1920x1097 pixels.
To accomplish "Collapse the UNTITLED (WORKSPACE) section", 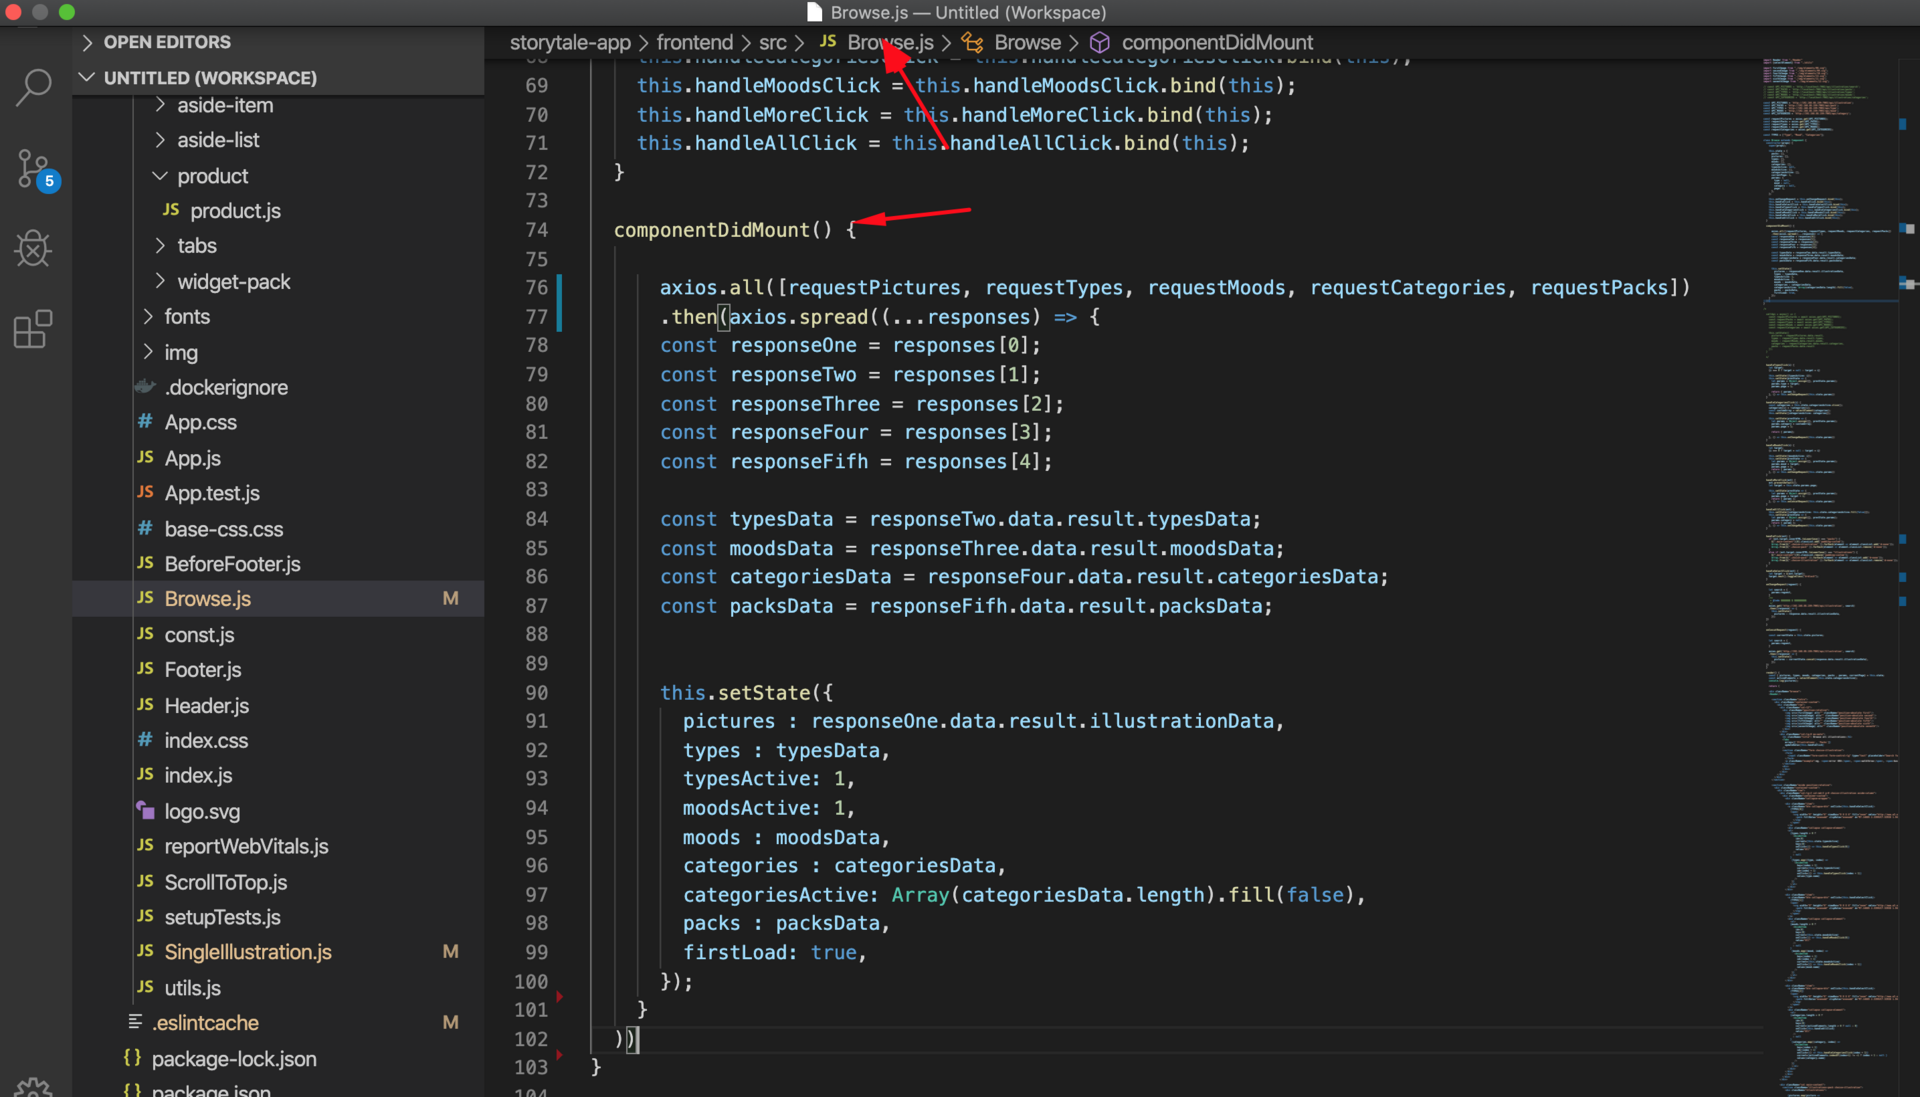I will 87,77.
